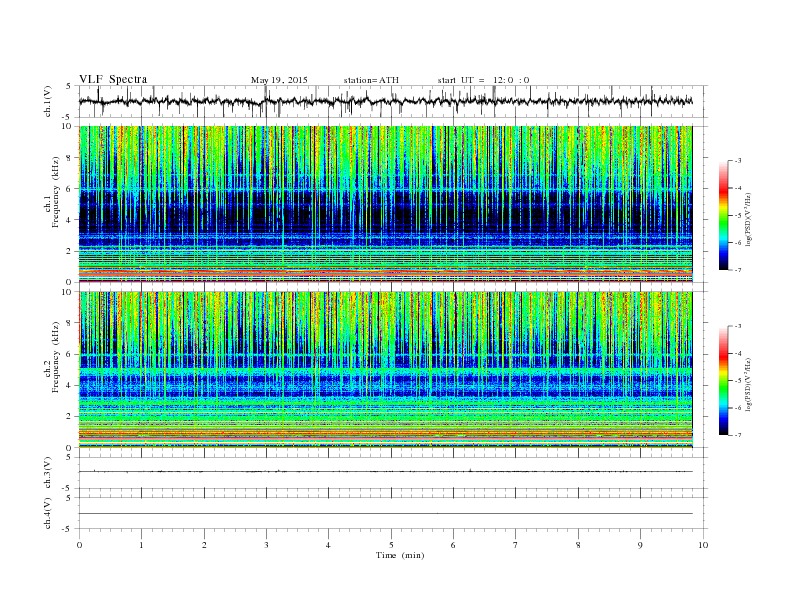Click time axis tick label "6"

(453, 545)
